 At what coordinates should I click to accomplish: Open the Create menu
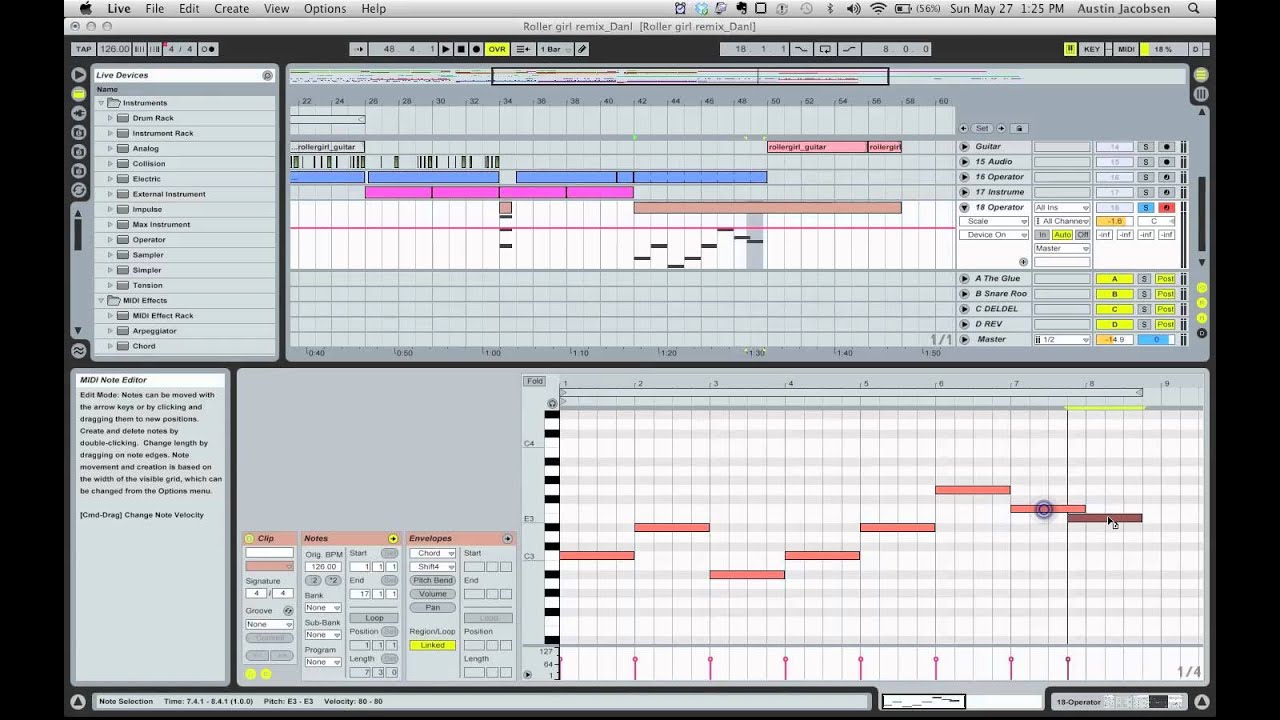click(231, 9)
